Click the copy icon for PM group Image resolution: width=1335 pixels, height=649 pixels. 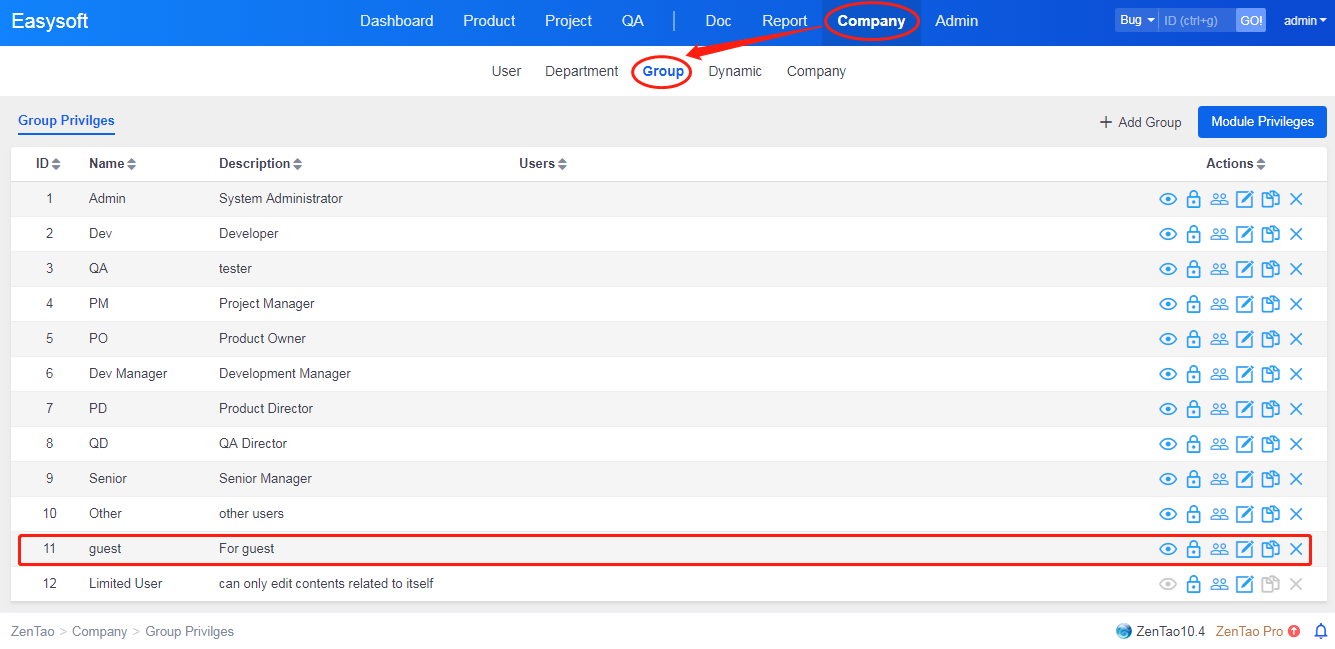[1270, 304]
